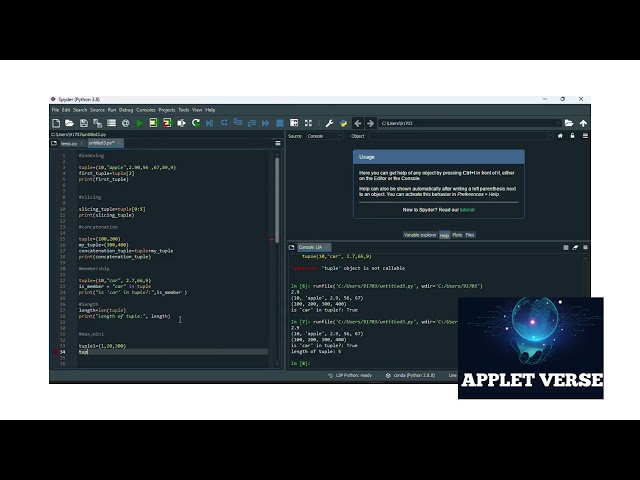
Task: Open the Help menu
Action: [210, 110]
